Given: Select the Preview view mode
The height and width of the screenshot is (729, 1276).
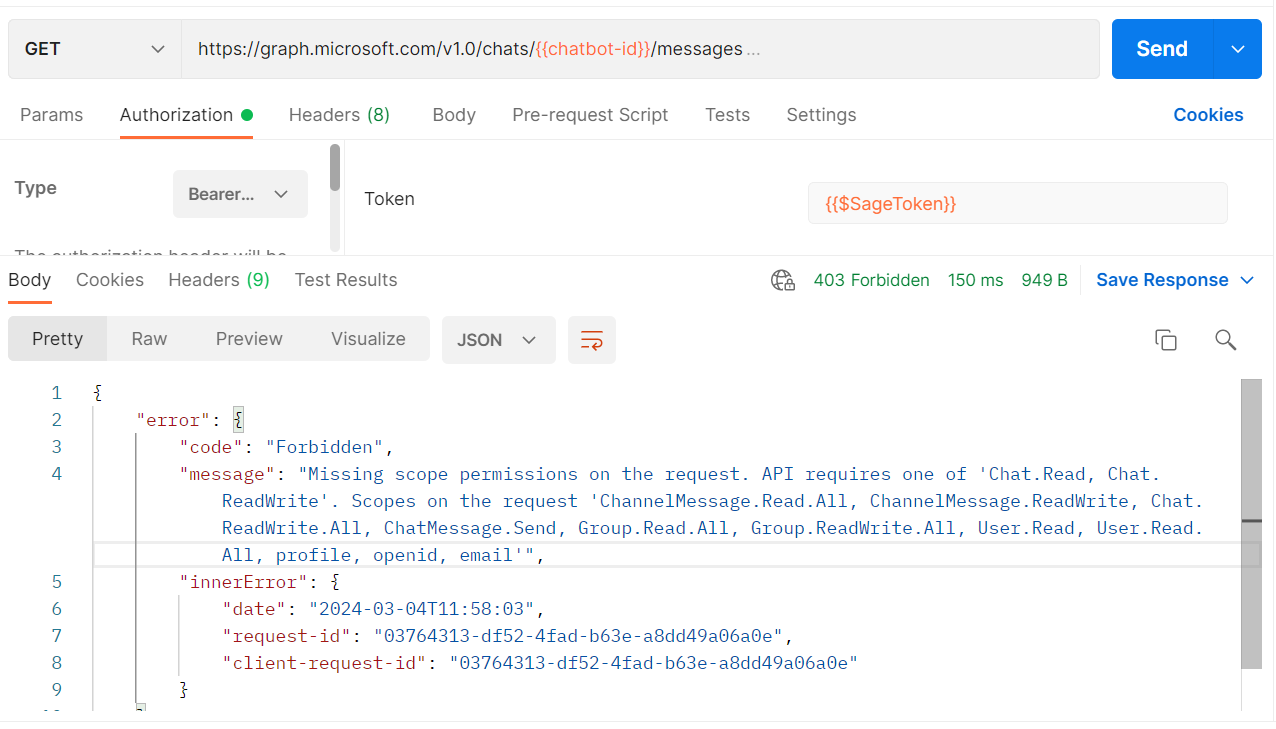Looking at the screenshot, I should pyautogui.click(x=249, y=339).
